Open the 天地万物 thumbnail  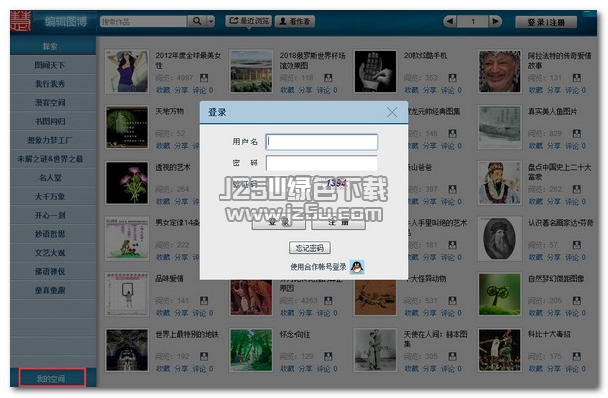point(127,127)
